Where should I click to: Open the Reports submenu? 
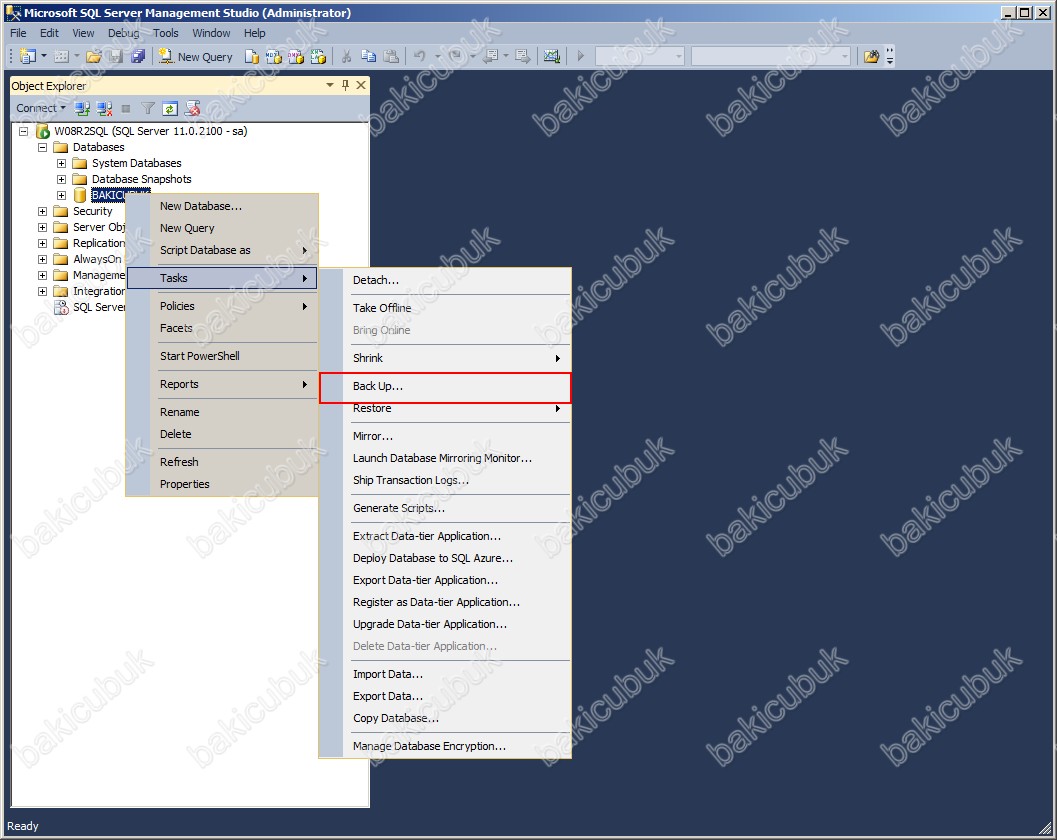pyautogui.click(x=222, y=384)
